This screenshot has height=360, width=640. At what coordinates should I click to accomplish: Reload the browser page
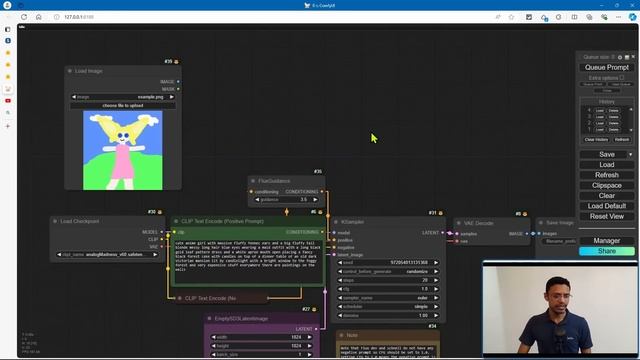[24, 17]
